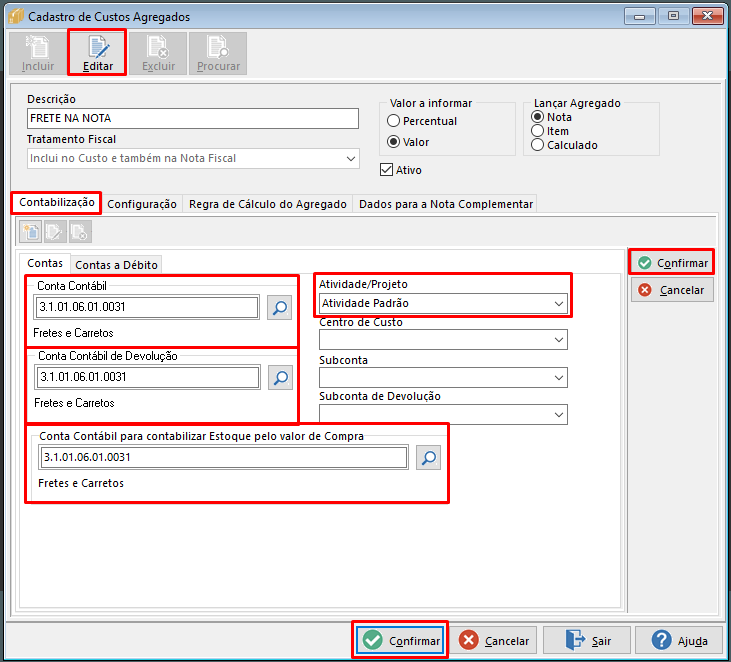Click the Ajuda button
The height and width of the screenshot is (662, 731).
pos(679,641)
